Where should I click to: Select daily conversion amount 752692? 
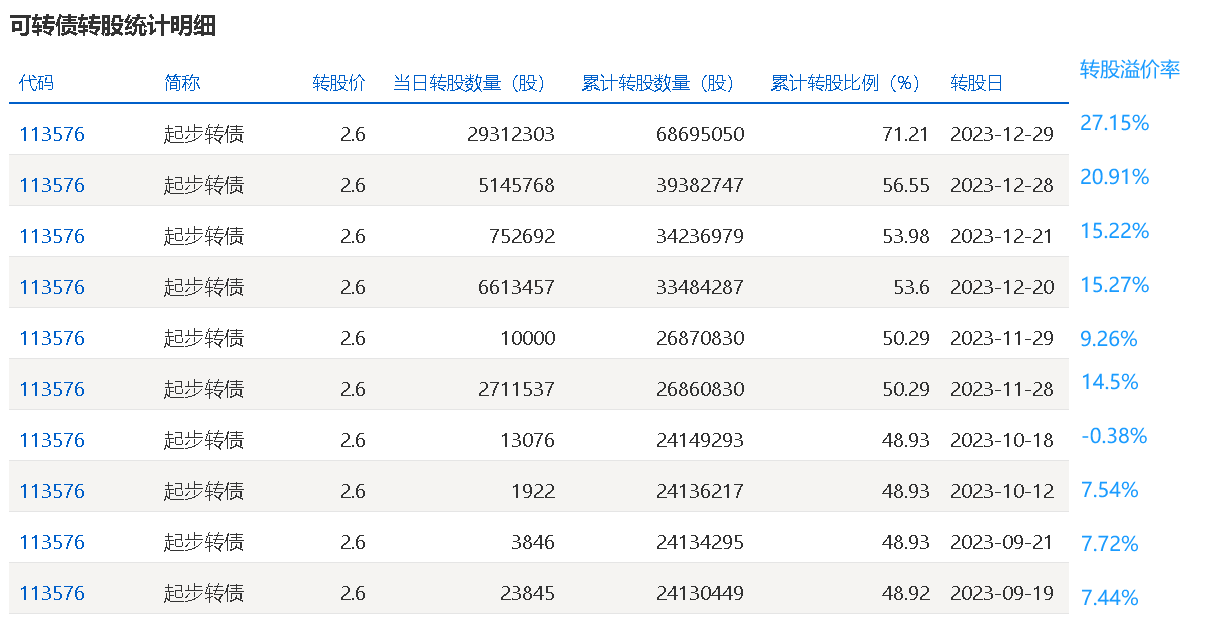click(522, 236)
